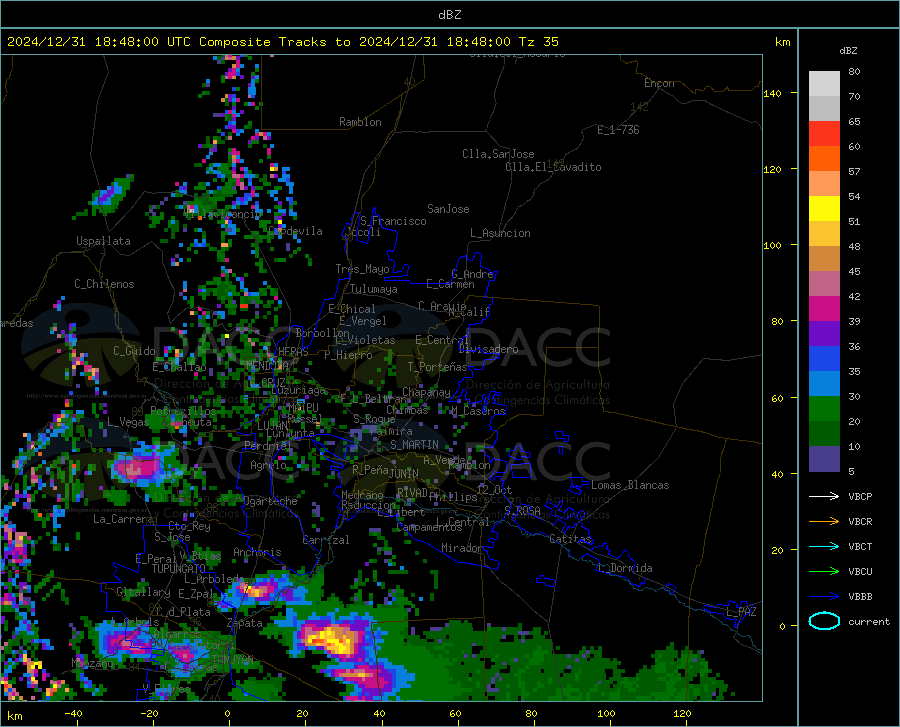Screen dimensions: 900x727
Task: Click the blue VBBB arrow in the legend
Action: [824, 597]
